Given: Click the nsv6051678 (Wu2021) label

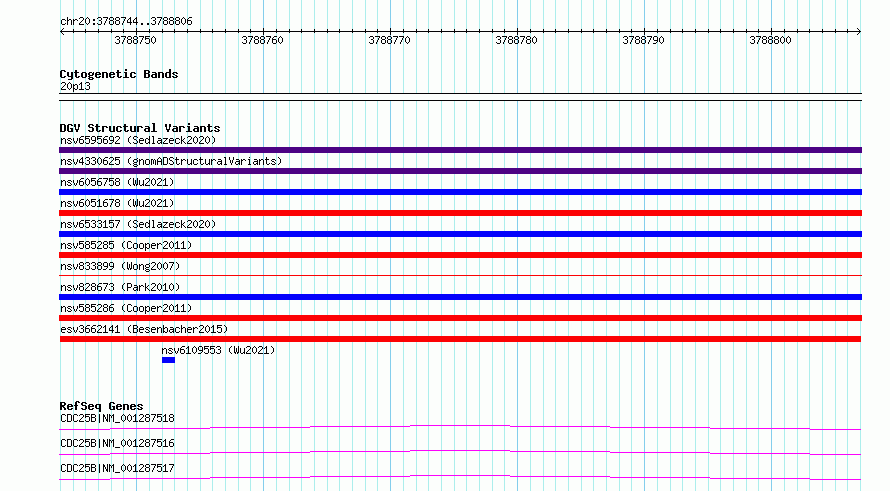Looking at the screenshot, I should coord(117,203).
